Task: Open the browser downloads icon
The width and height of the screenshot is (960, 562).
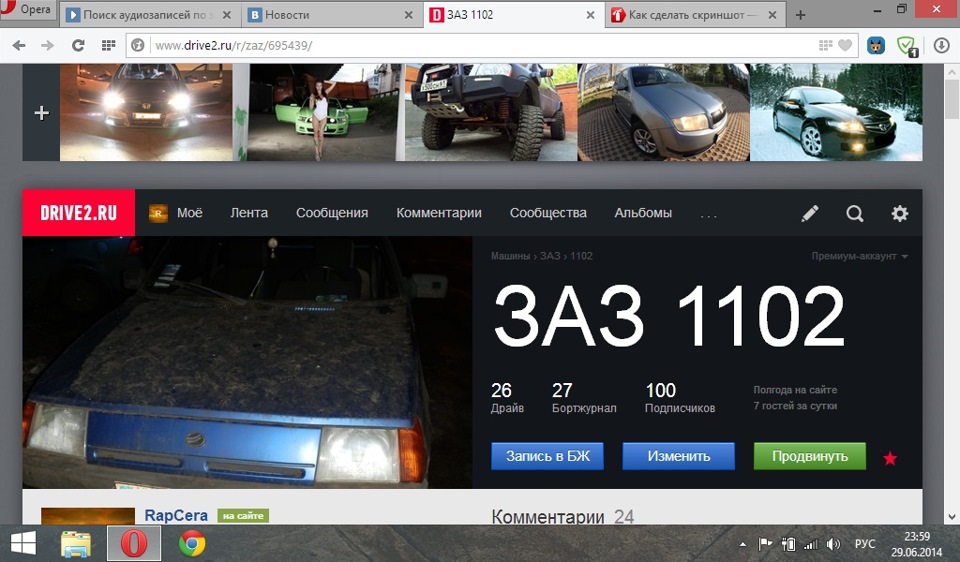Action: 941,45
